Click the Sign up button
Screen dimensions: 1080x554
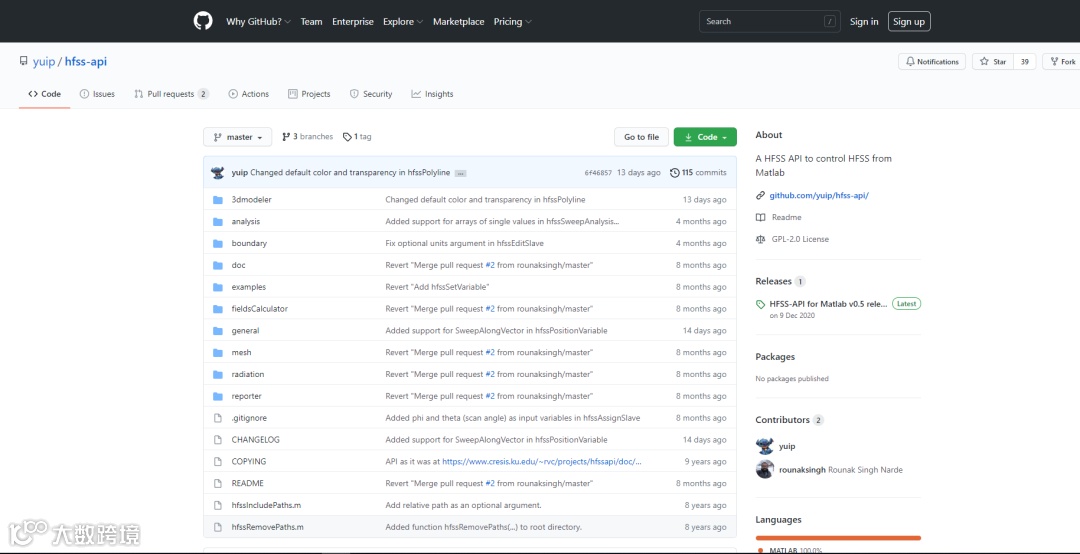point(909,21)
